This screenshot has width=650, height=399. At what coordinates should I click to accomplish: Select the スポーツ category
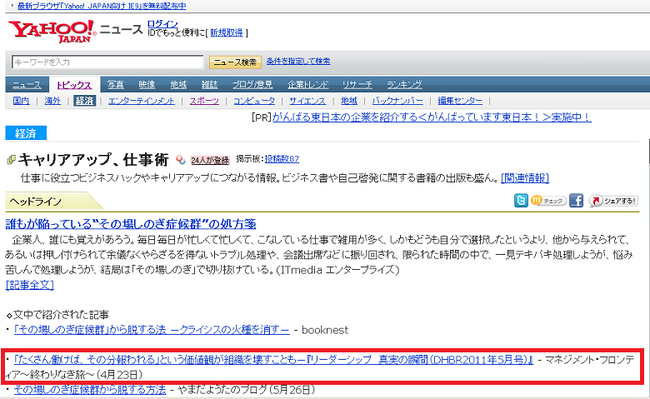(204, 101)
